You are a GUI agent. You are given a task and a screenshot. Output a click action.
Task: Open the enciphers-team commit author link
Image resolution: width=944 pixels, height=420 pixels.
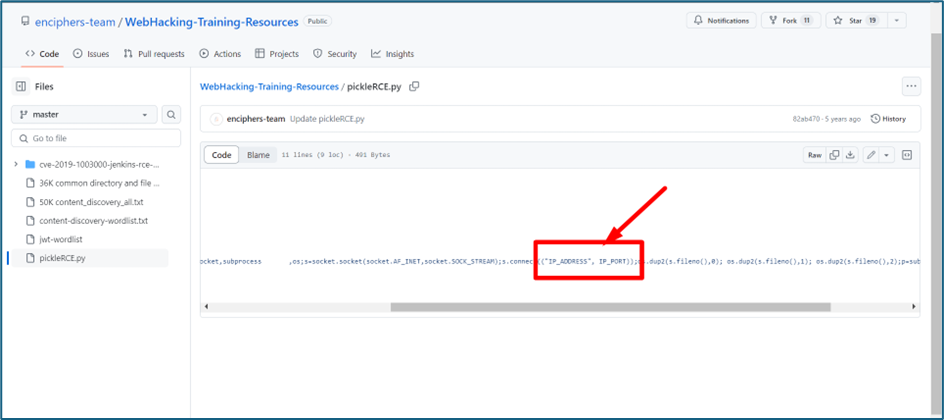pyautogui.click(x=256, y=119)
